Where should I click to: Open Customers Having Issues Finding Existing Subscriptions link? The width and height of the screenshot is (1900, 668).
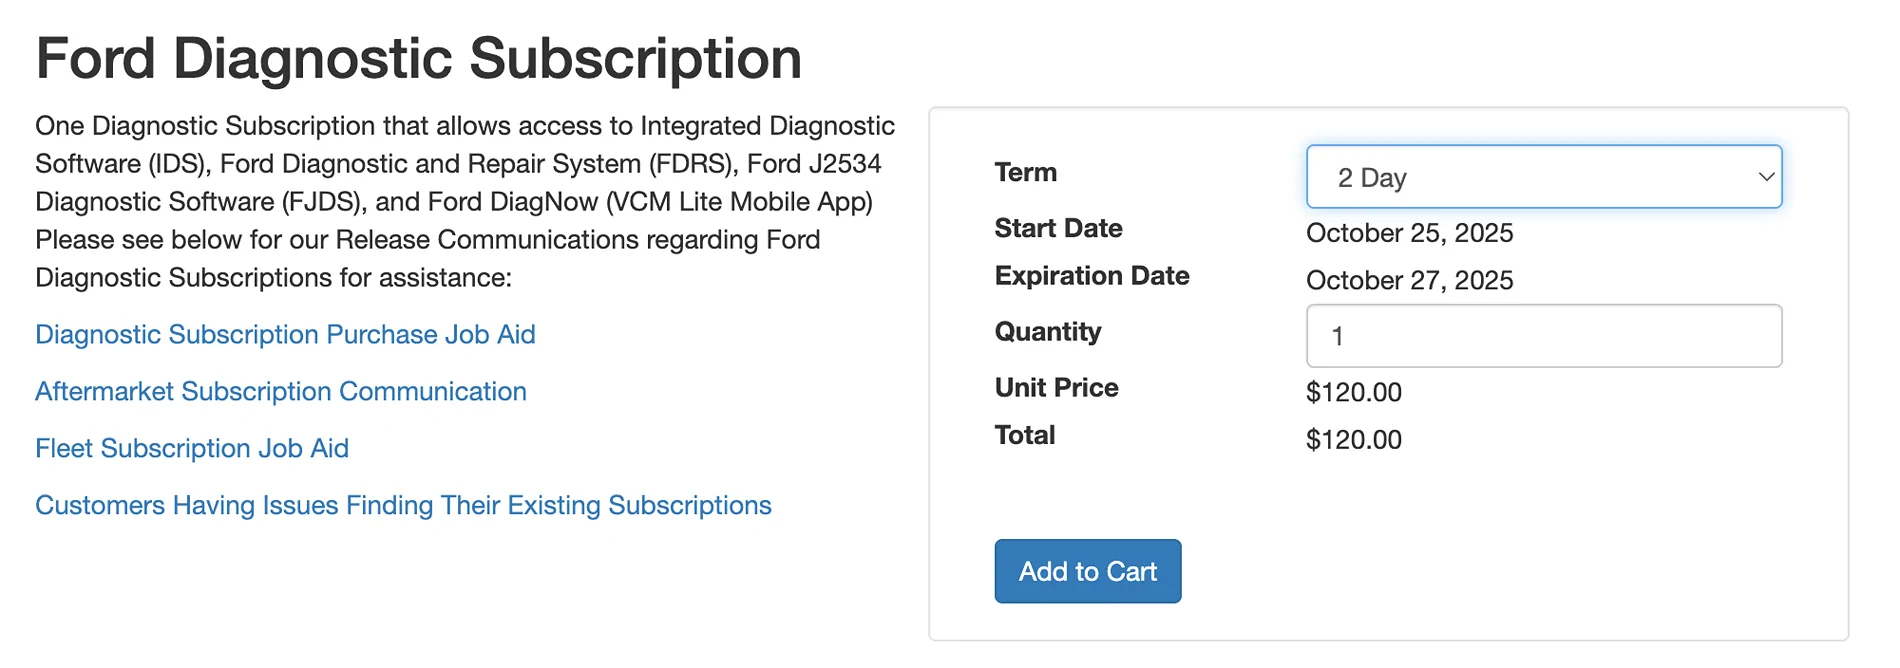pos(403,506)
